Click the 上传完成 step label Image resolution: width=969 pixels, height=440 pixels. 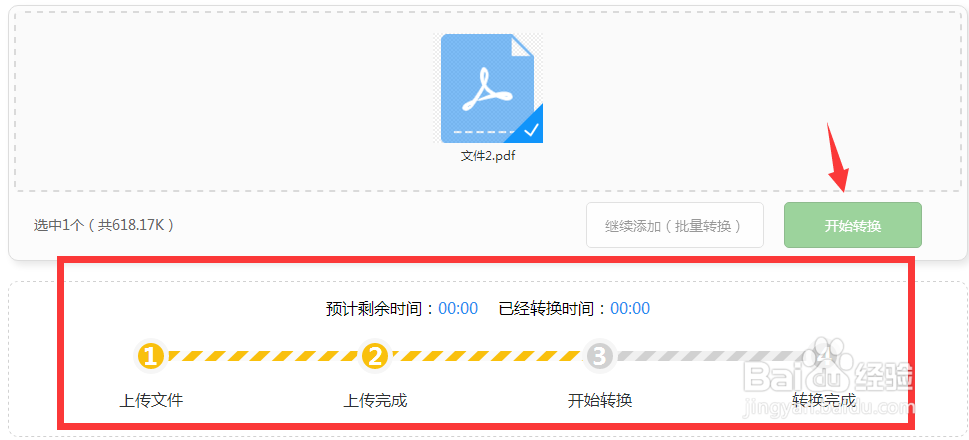pyautogui.click(x=375, y=400)
